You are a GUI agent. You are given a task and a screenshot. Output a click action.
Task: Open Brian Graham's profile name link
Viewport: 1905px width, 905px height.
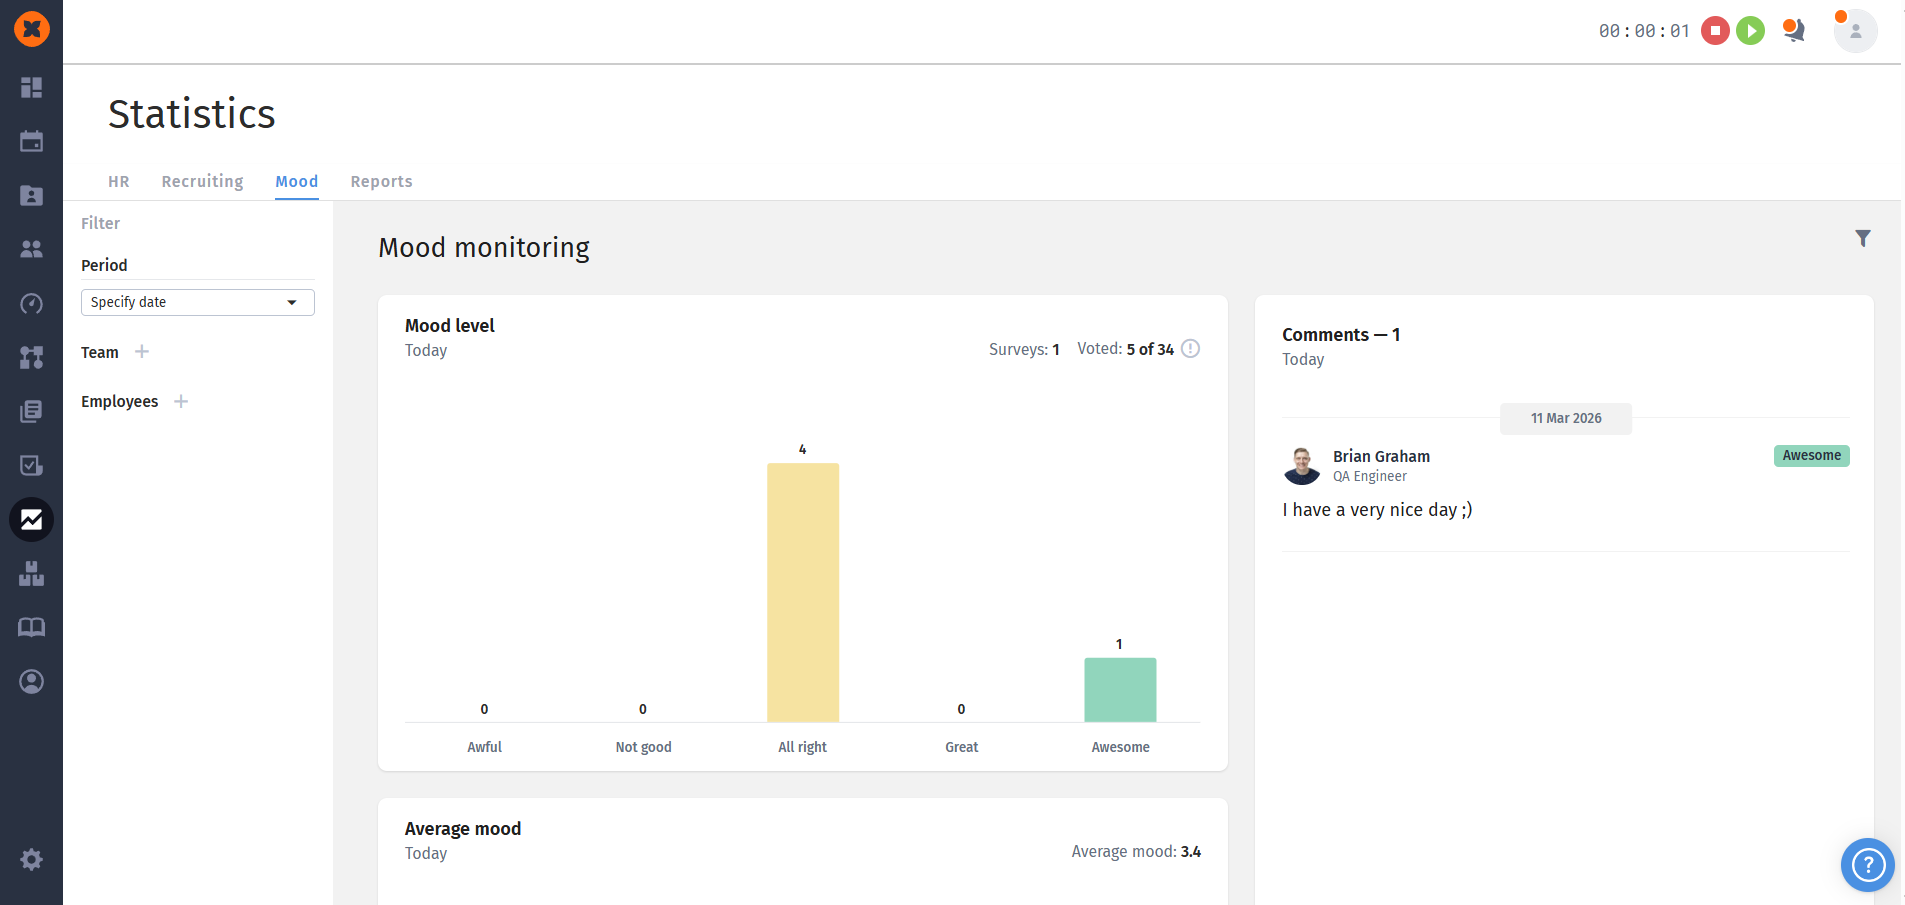[1381, 456]
